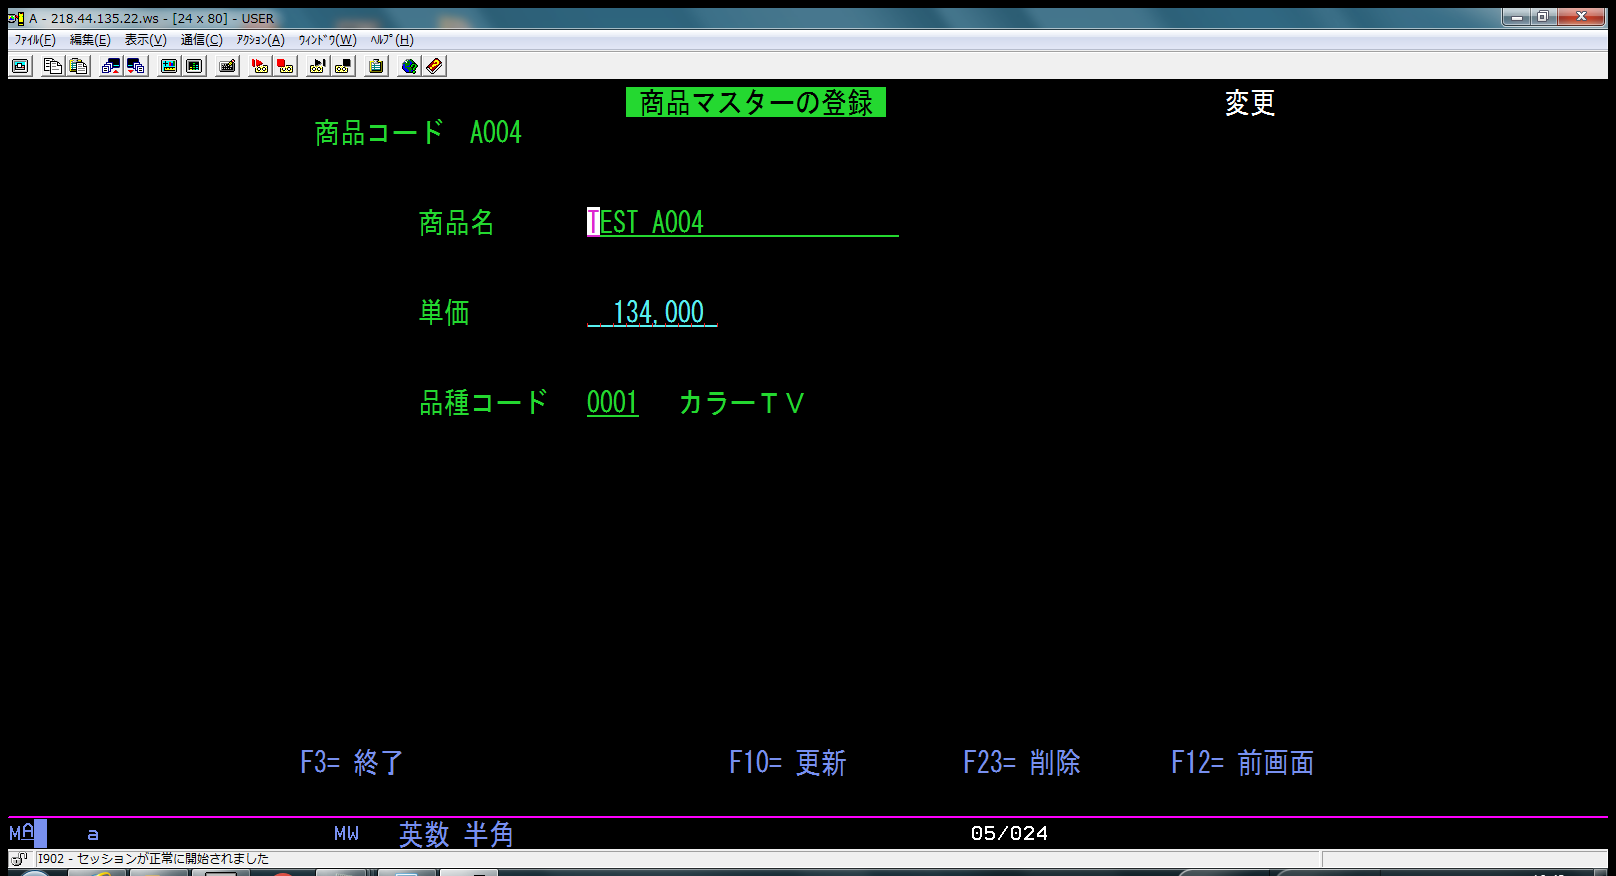
Task: Click the 単価 field showing 134,000
Action: click(652, 312)
